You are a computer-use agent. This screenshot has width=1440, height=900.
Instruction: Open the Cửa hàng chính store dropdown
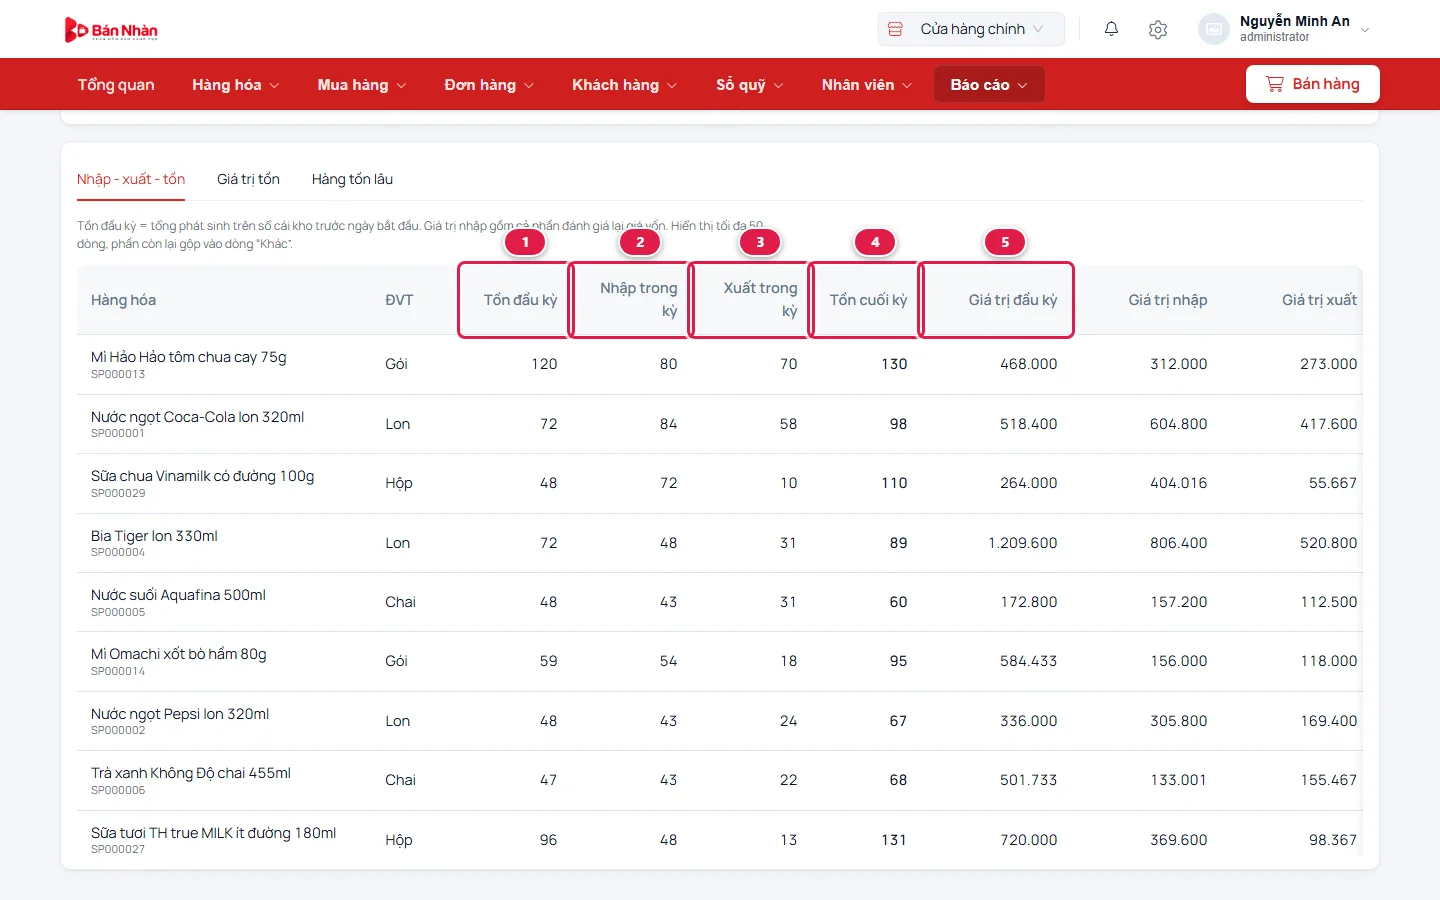tap(971, 29)
